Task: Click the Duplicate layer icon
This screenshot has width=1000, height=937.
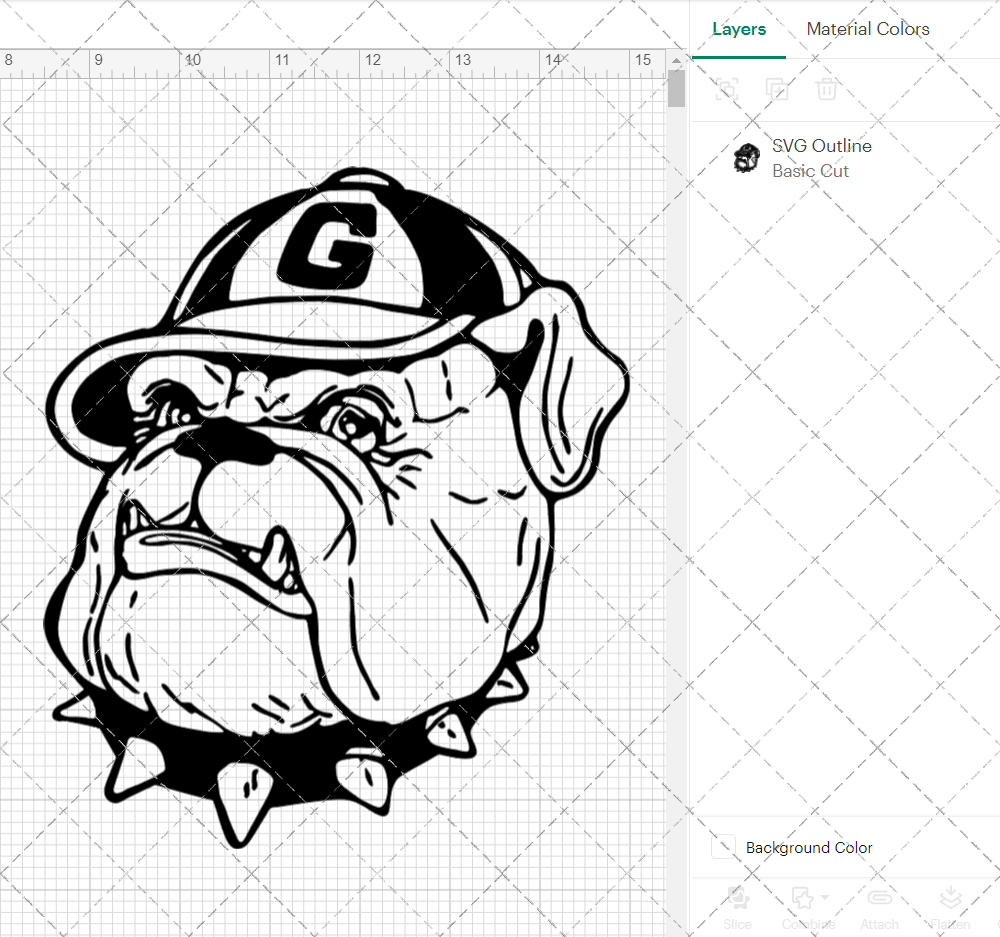Action: click(x=776, y=89)
